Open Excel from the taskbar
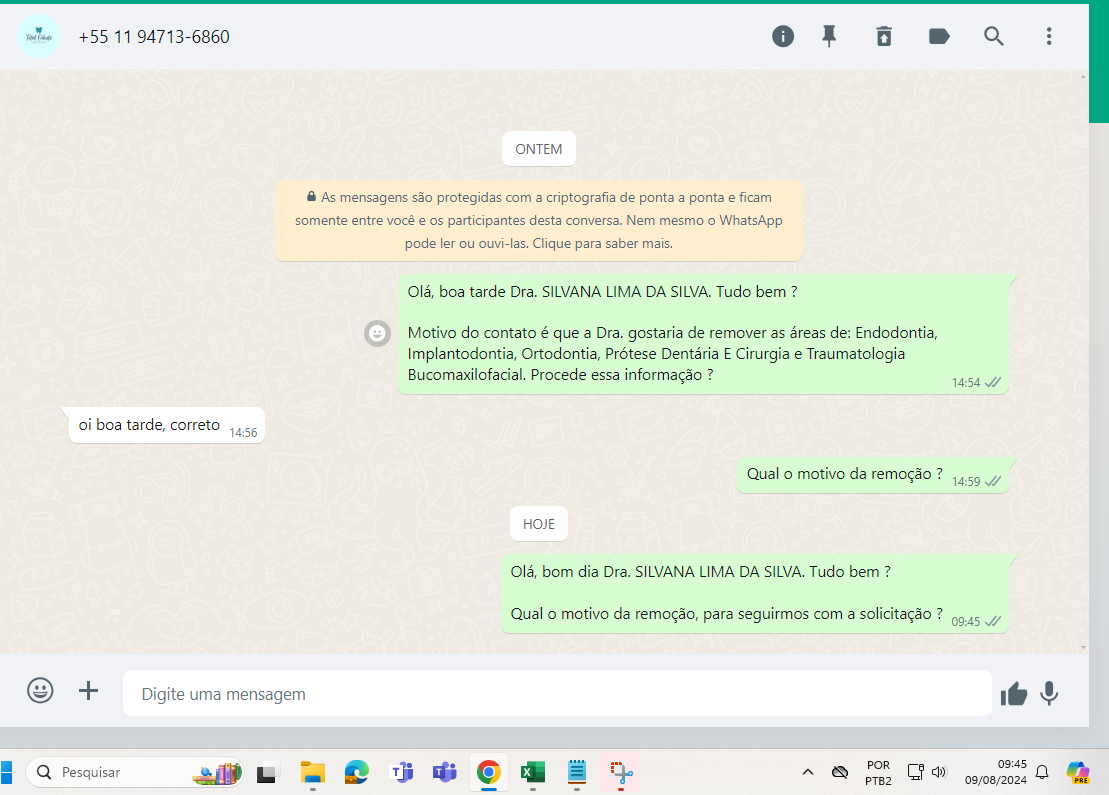 [533, 772]
